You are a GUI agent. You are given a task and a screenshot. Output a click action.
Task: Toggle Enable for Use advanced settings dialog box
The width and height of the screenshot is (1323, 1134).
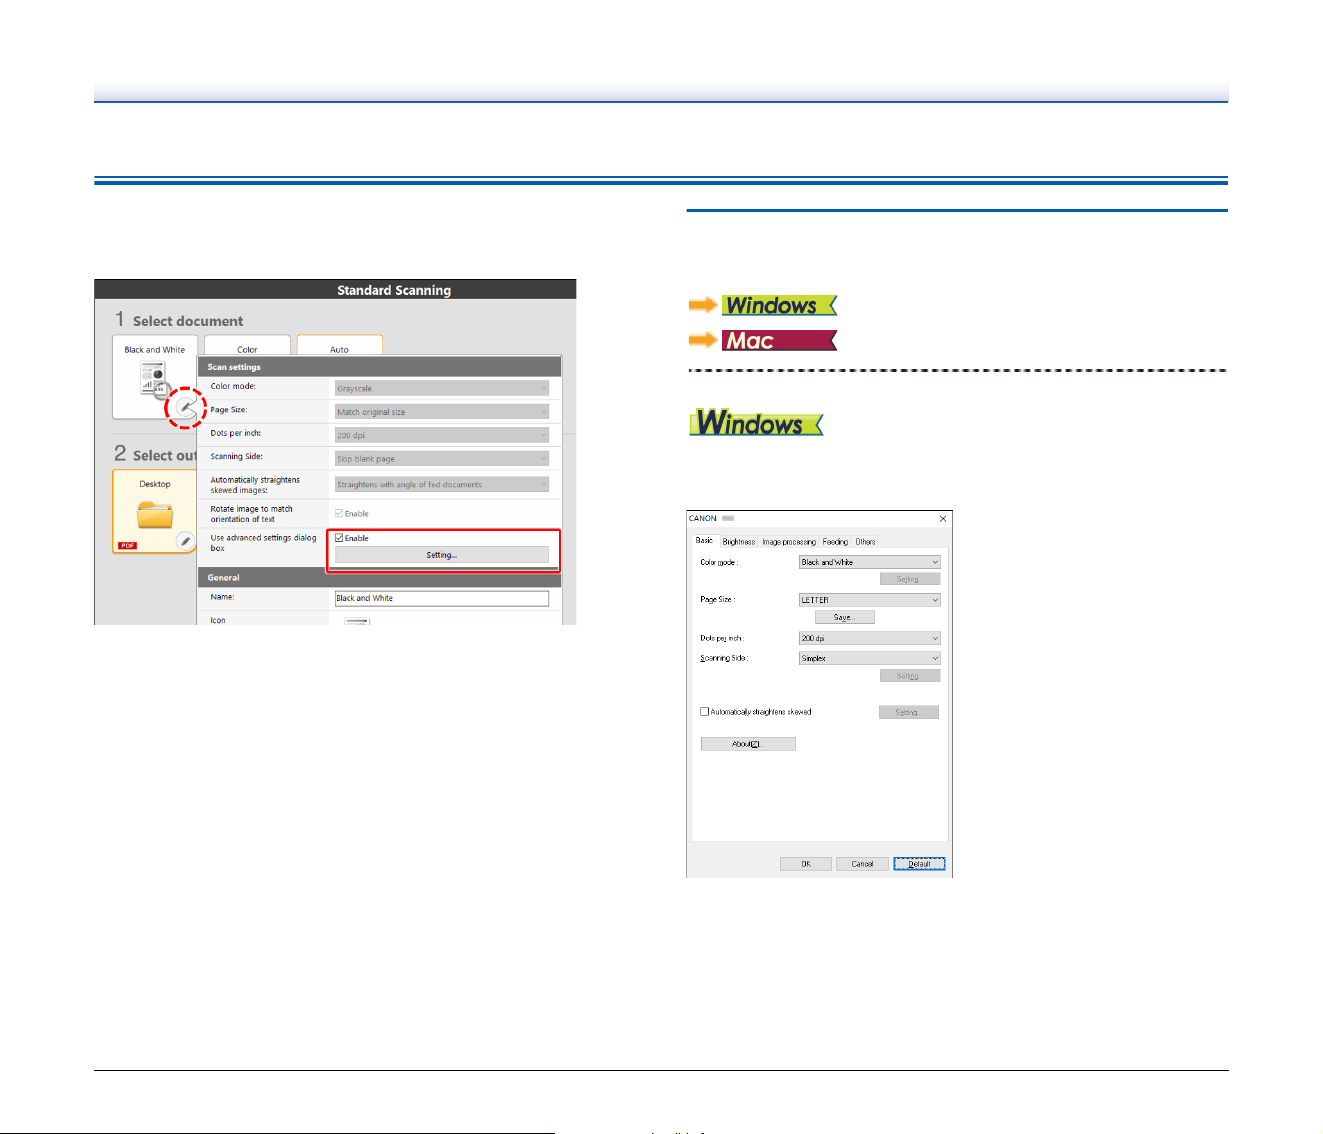(339, 538)
